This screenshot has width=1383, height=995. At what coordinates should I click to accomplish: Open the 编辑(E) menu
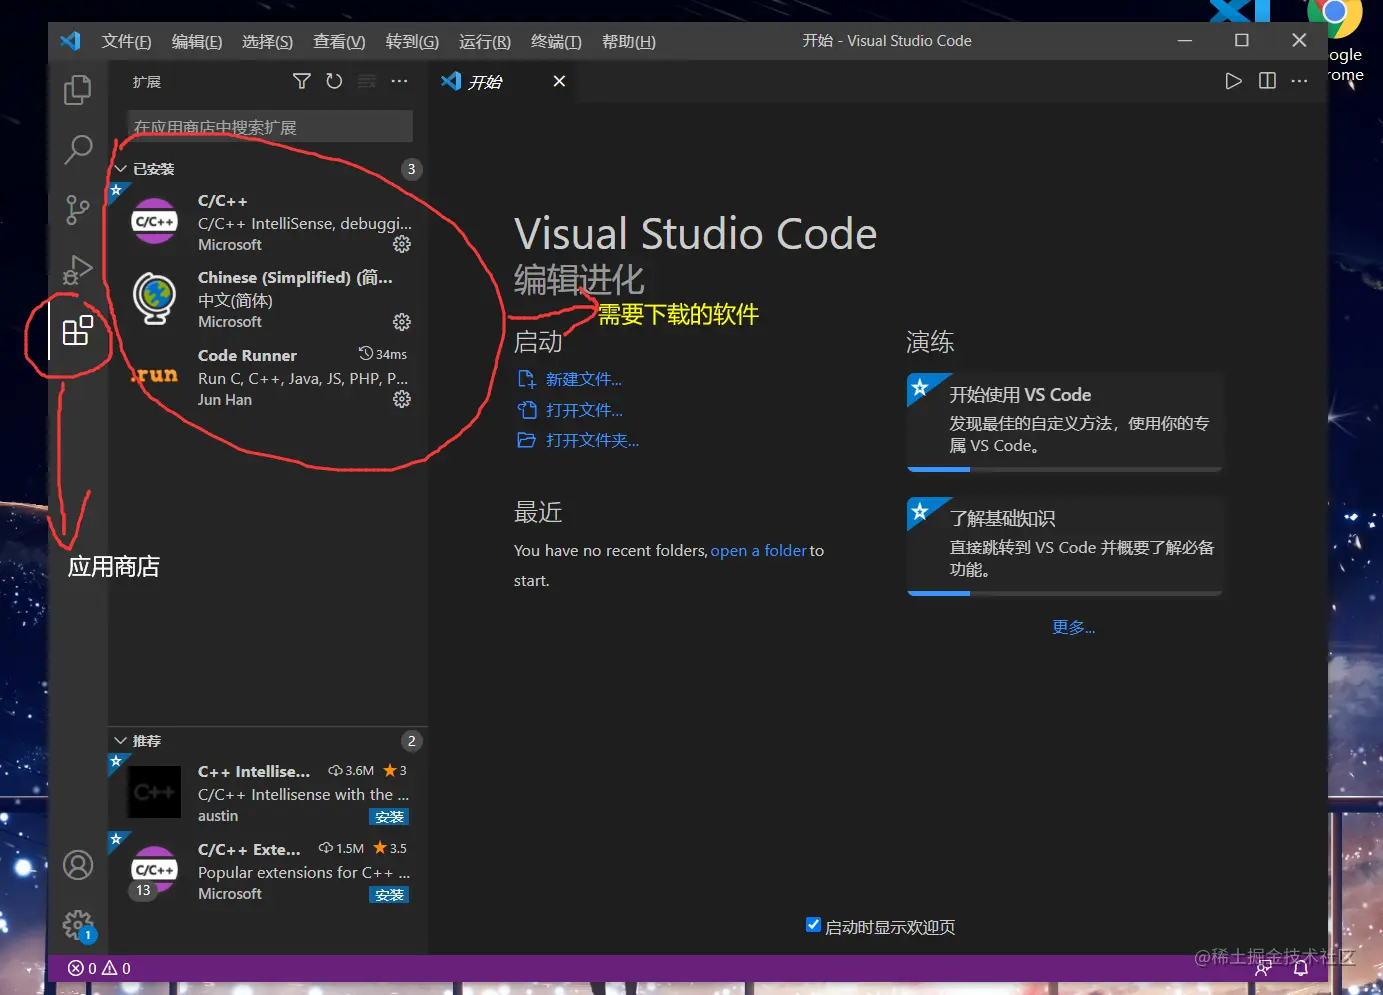(x=197, y=41)
